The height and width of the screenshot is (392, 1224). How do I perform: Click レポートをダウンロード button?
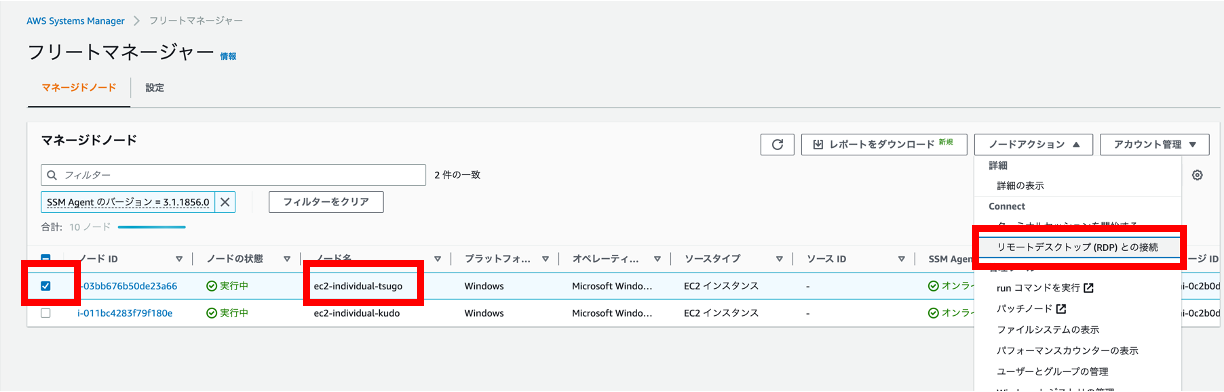coord(884,145)
